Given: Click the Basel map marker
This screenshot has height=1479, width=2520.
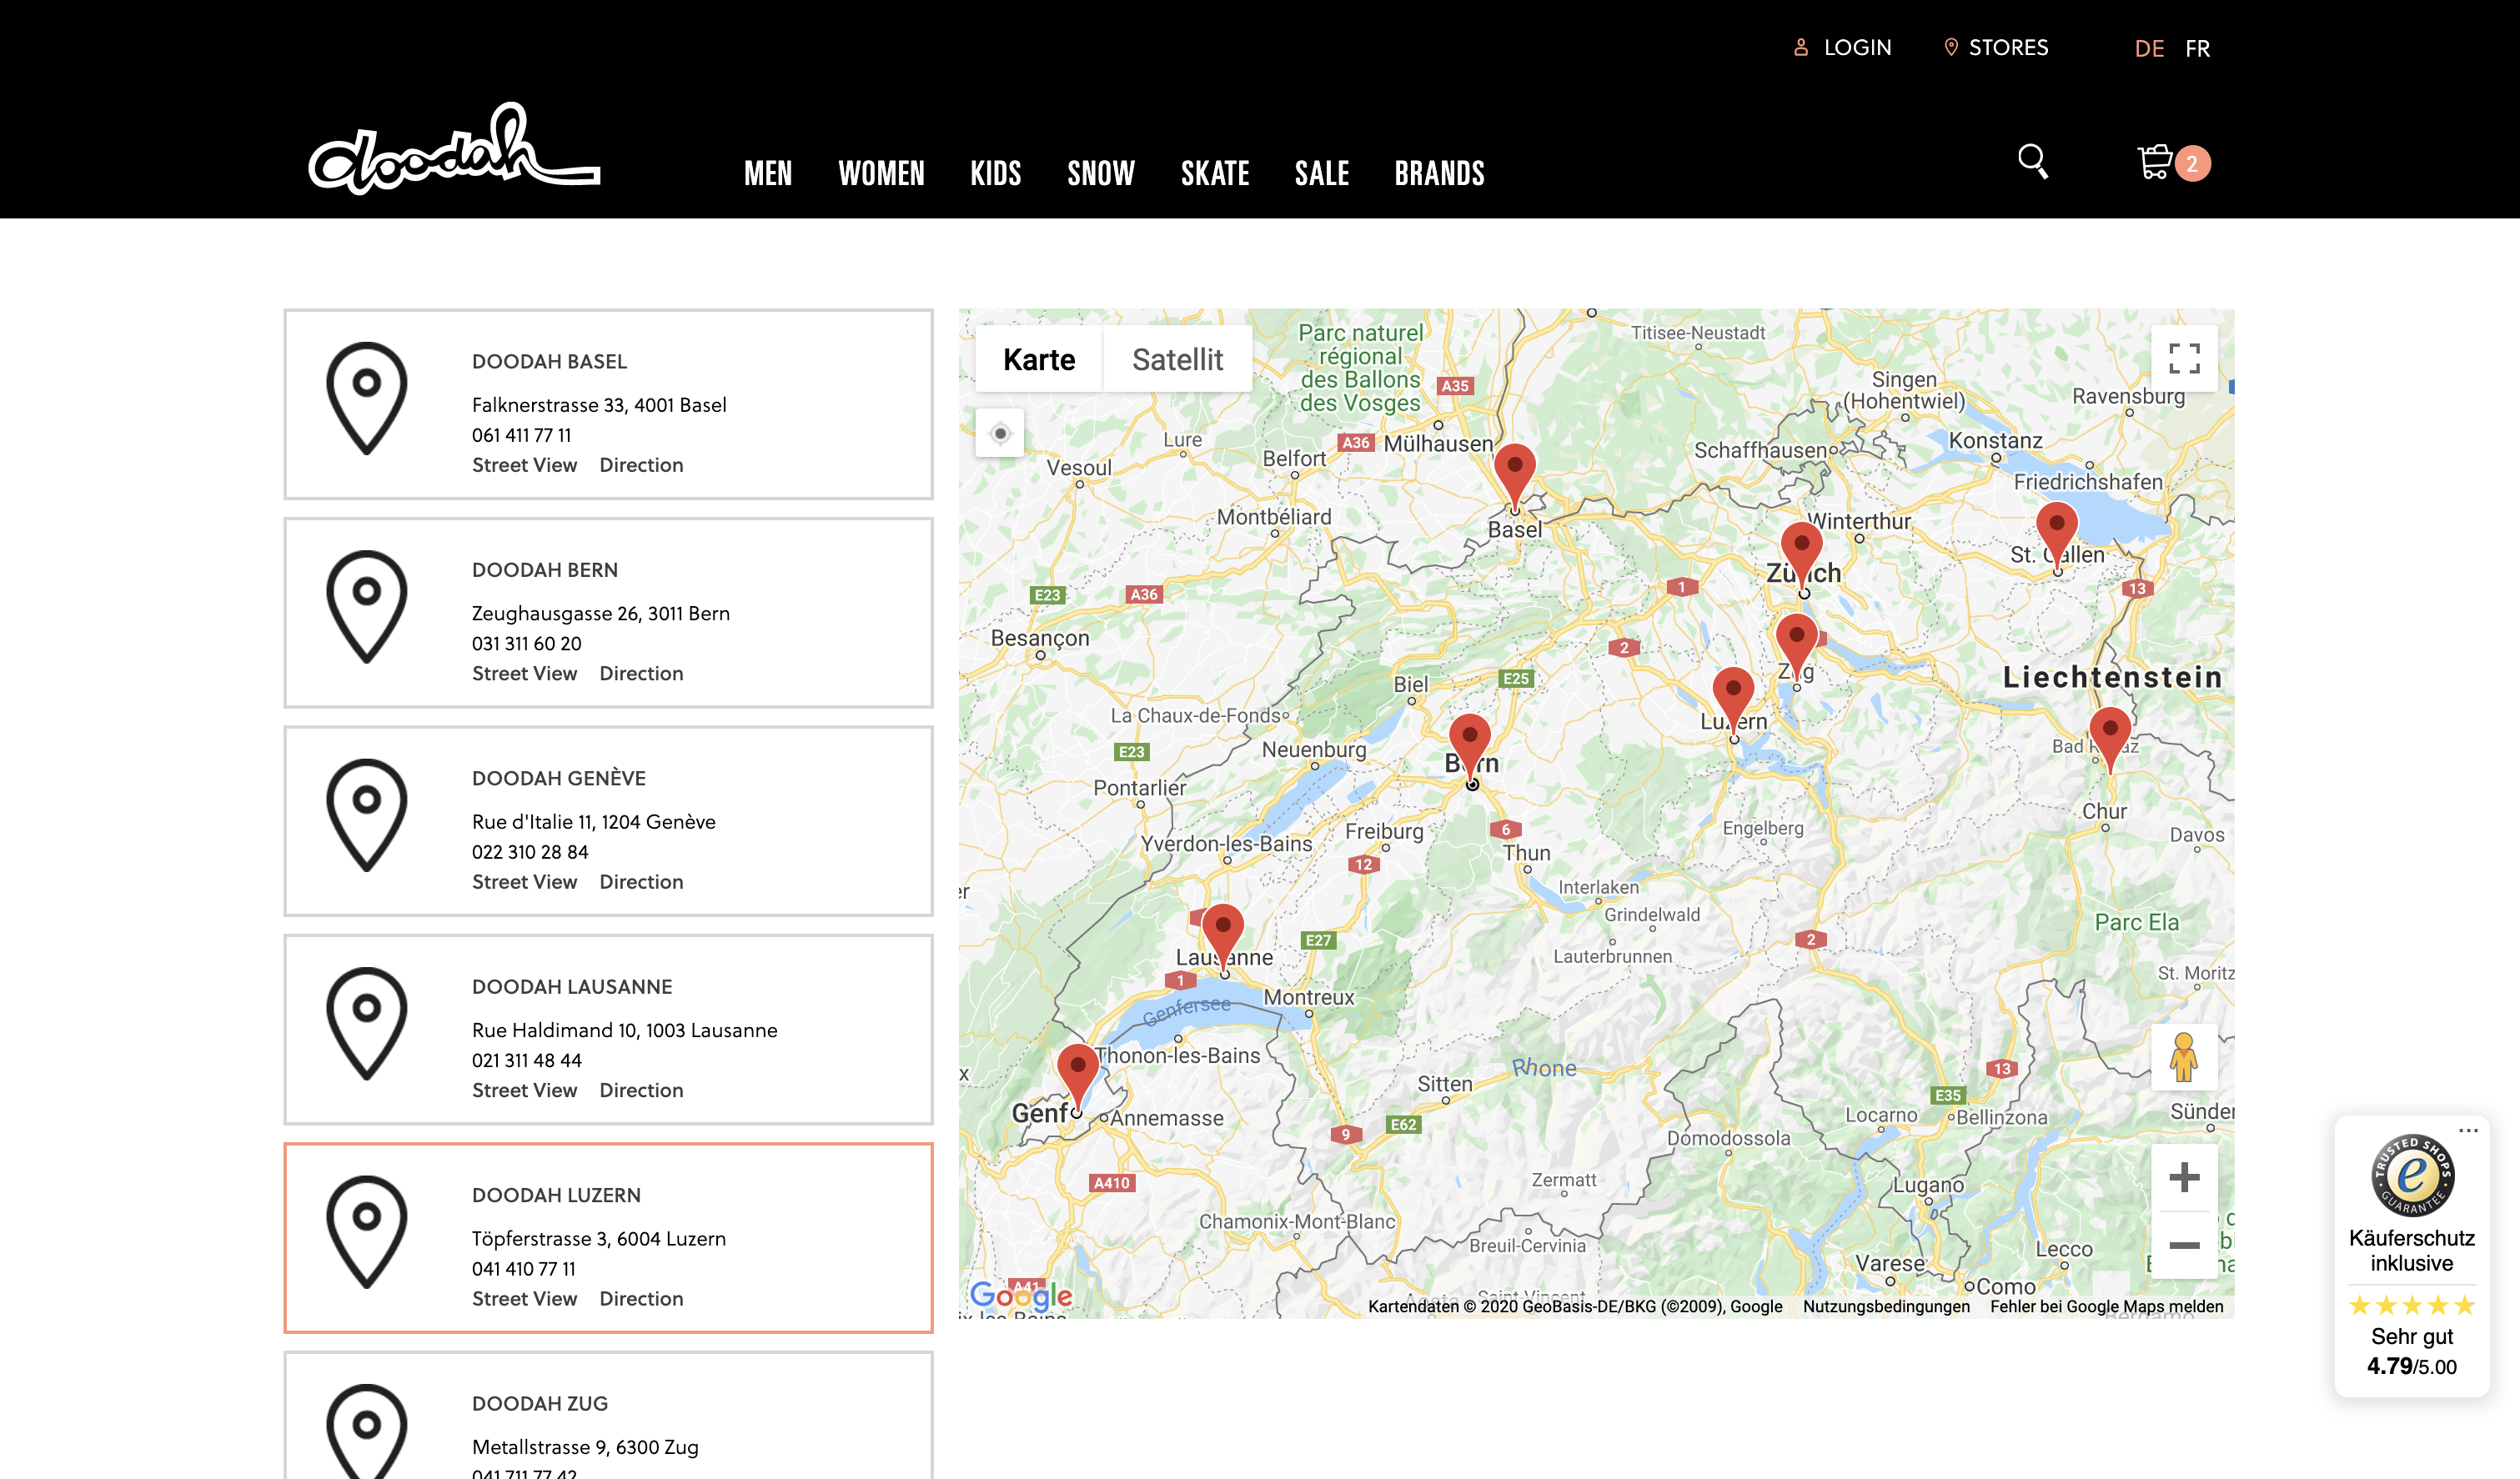Looking at the screenshot, I should pos(1515,478).
